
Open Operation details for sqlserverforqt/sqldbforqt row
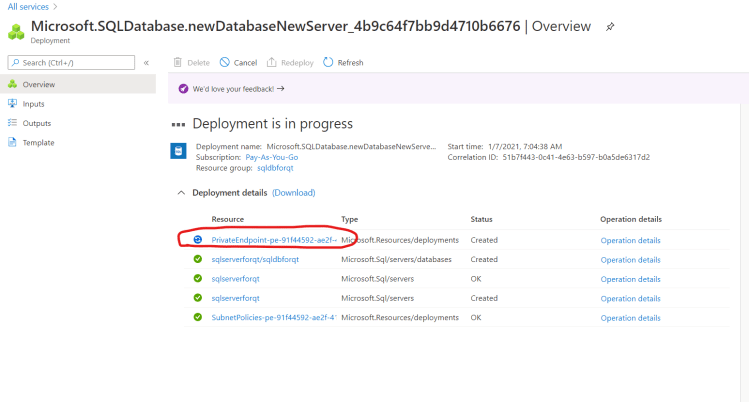click(631, 260)
